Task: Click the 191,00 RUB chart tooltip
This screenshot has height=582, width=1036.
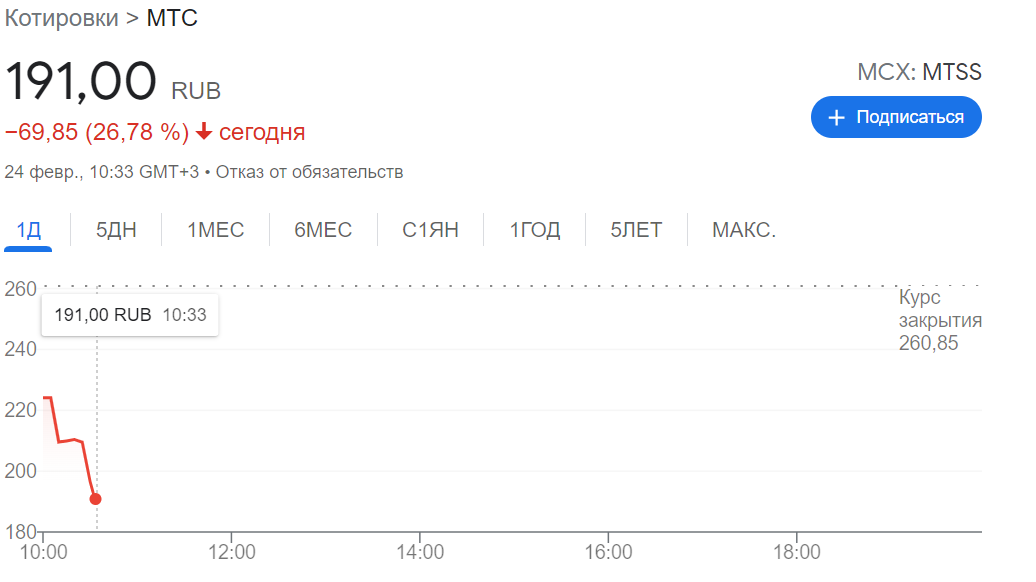Action: [130, 315]
